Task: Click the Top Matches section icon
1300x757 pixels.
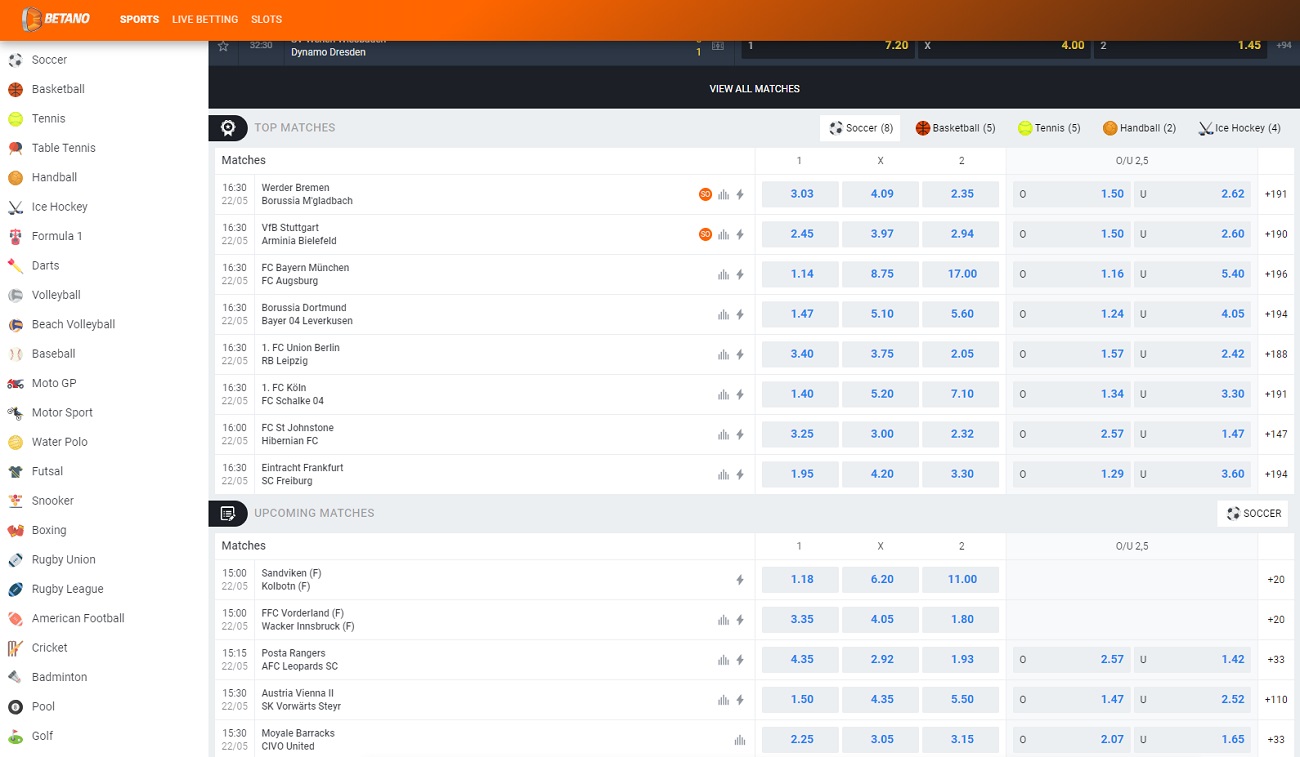Action: point(228,128)
